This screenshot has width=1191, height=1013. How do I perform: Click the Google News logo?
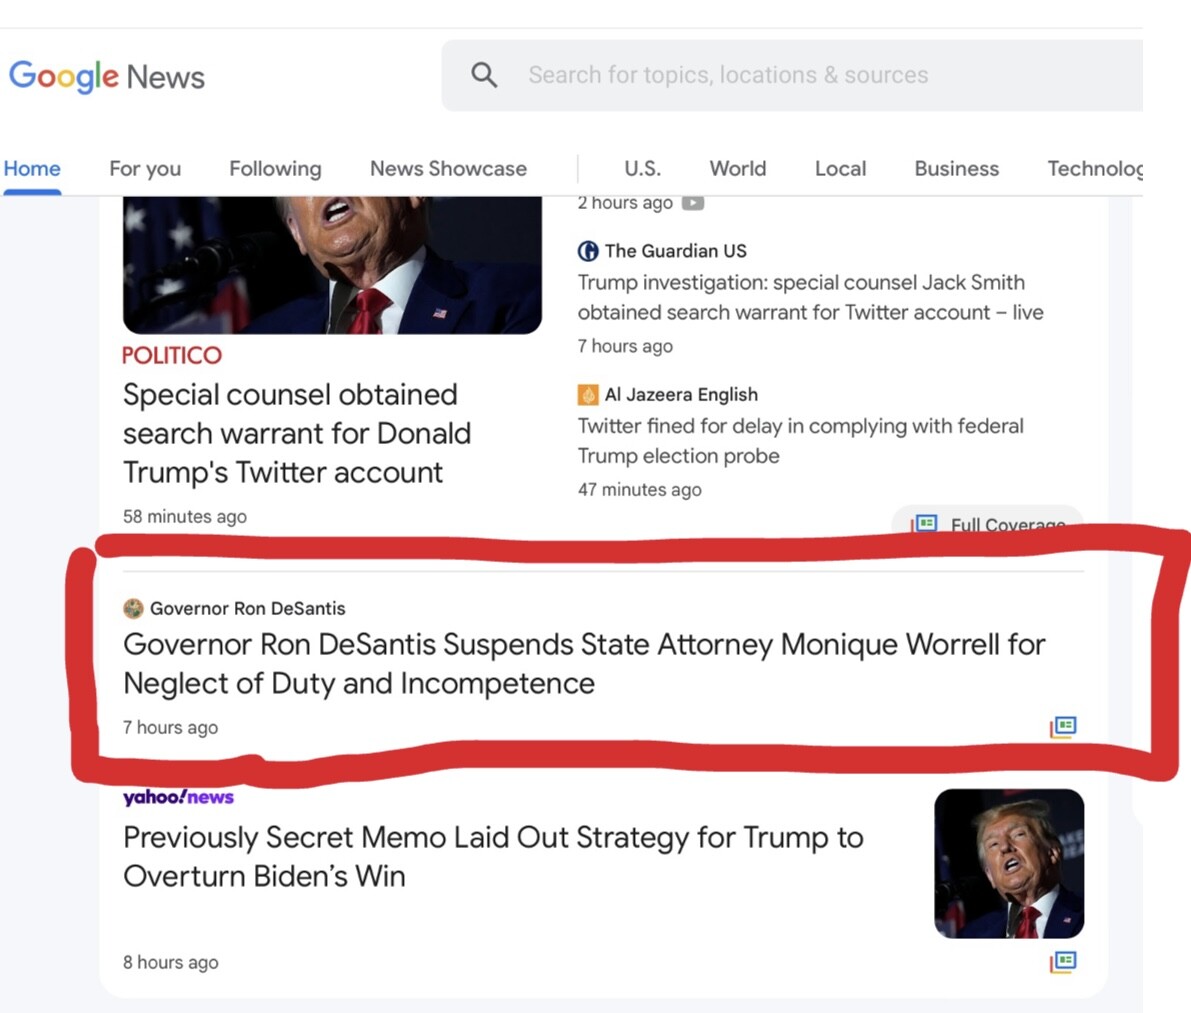pos(107,76)
